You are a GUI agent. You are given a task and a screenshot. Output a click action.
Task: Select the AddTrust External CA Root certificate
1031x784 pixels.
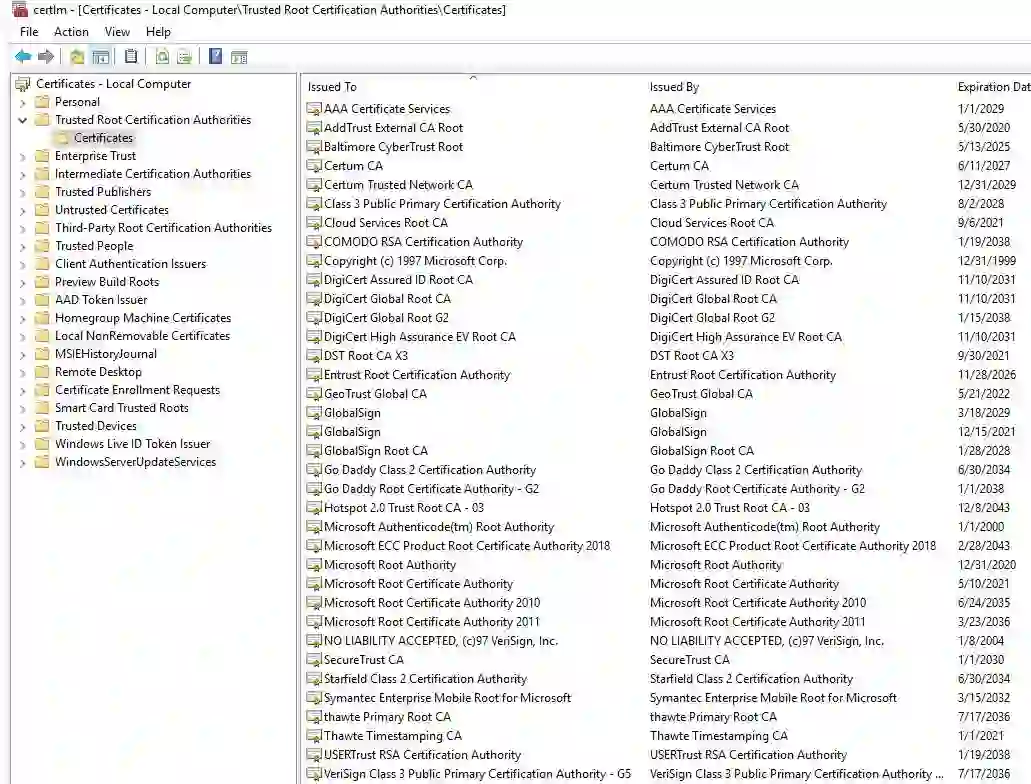coord(393,128)
